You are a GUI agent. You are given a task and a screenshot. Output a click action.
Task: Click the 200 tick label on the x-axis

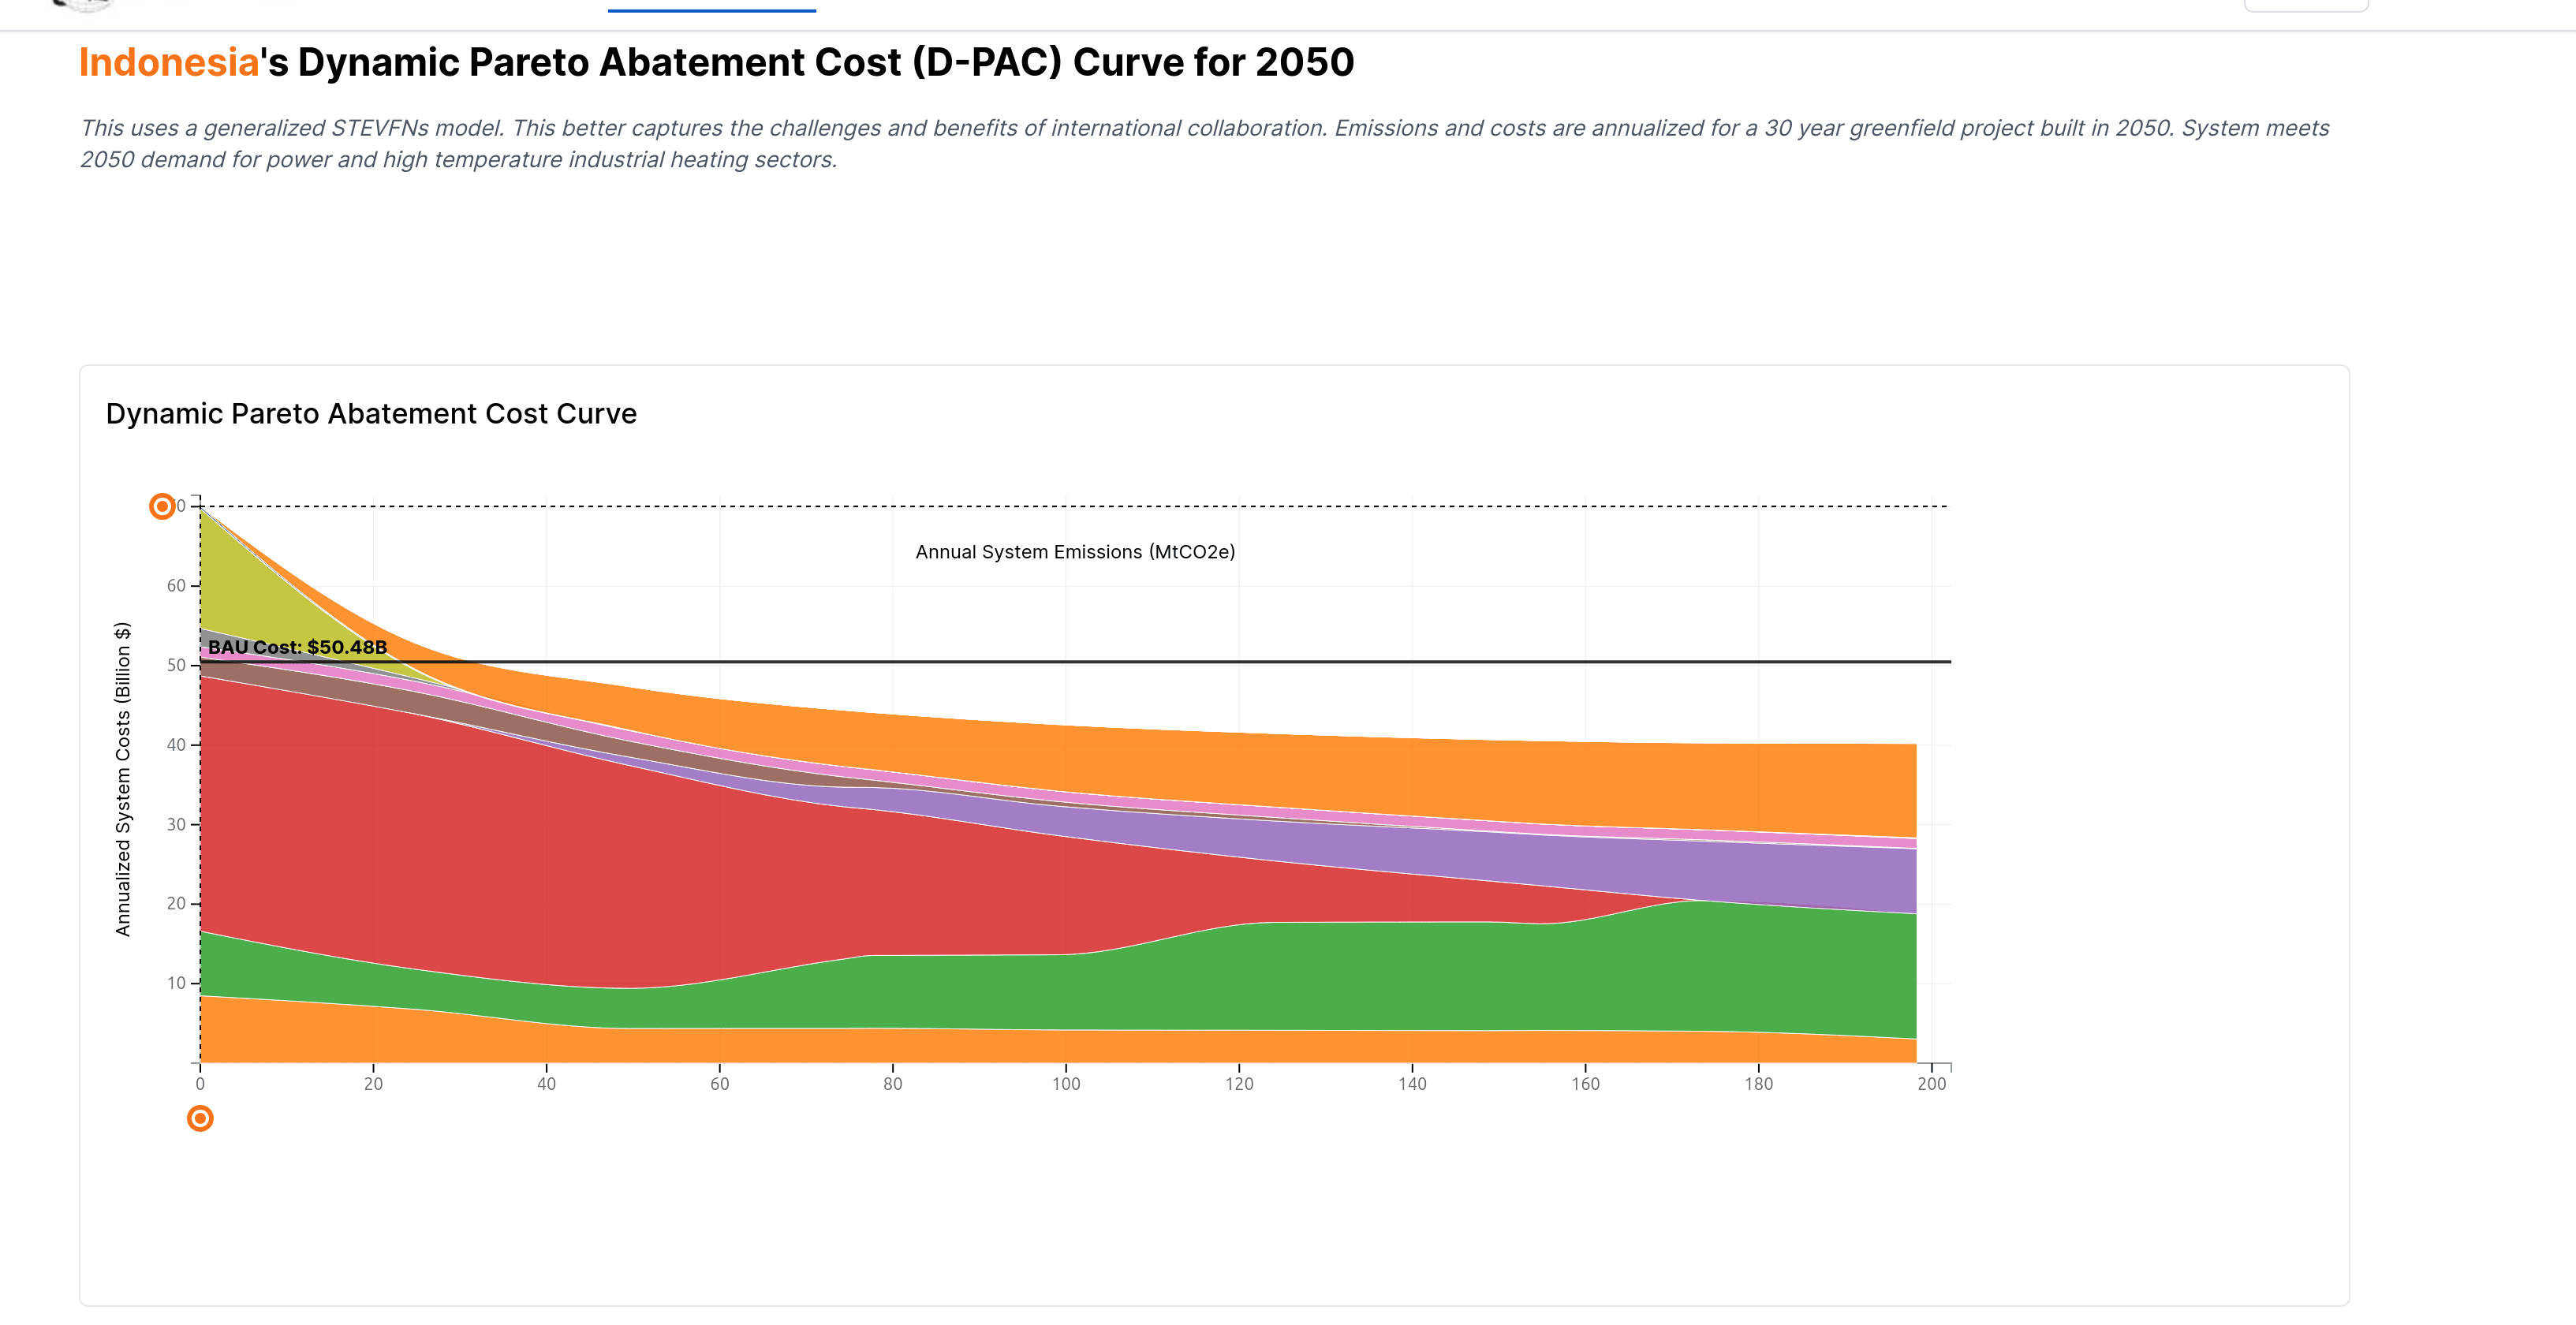click(1931, 1084)
